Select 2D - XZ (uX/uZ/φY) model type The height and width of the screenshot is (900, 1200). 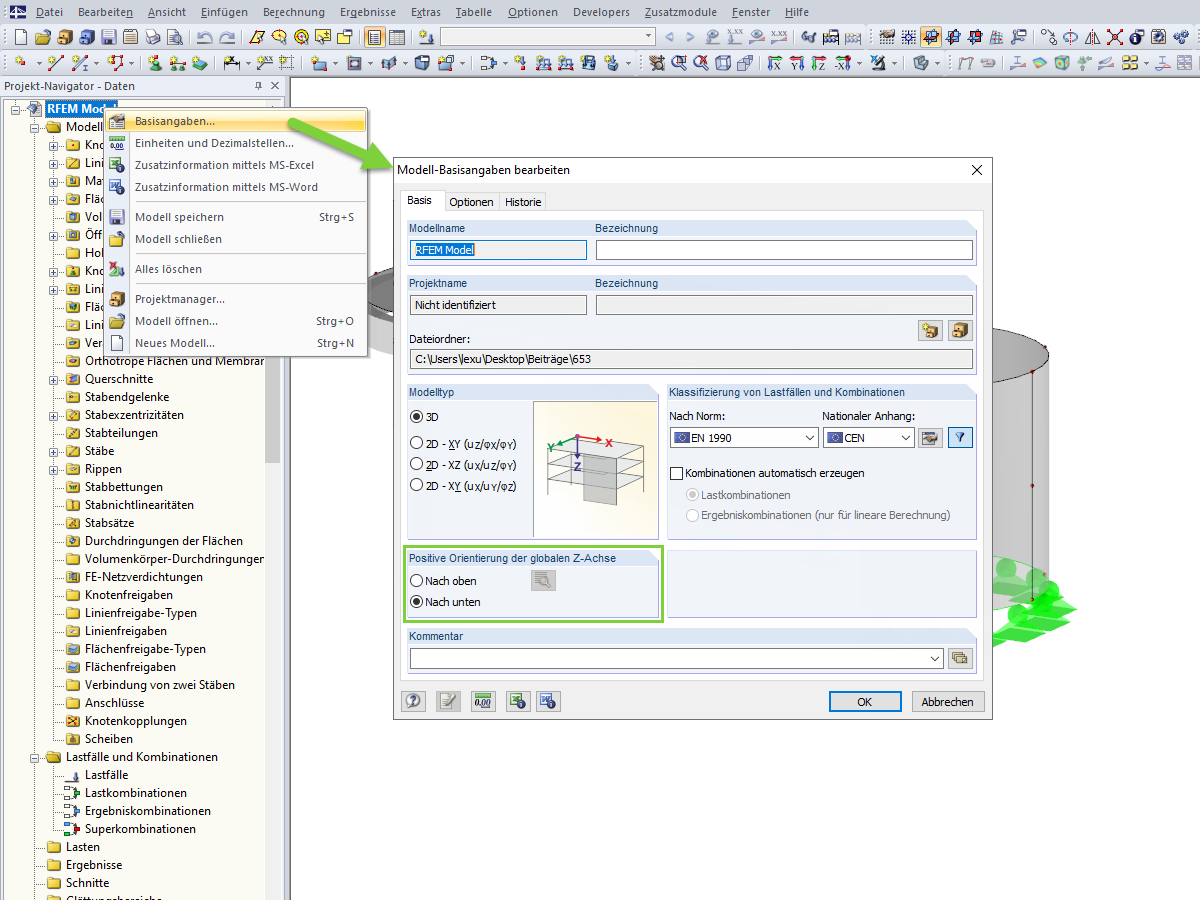[x=417, y=464]
